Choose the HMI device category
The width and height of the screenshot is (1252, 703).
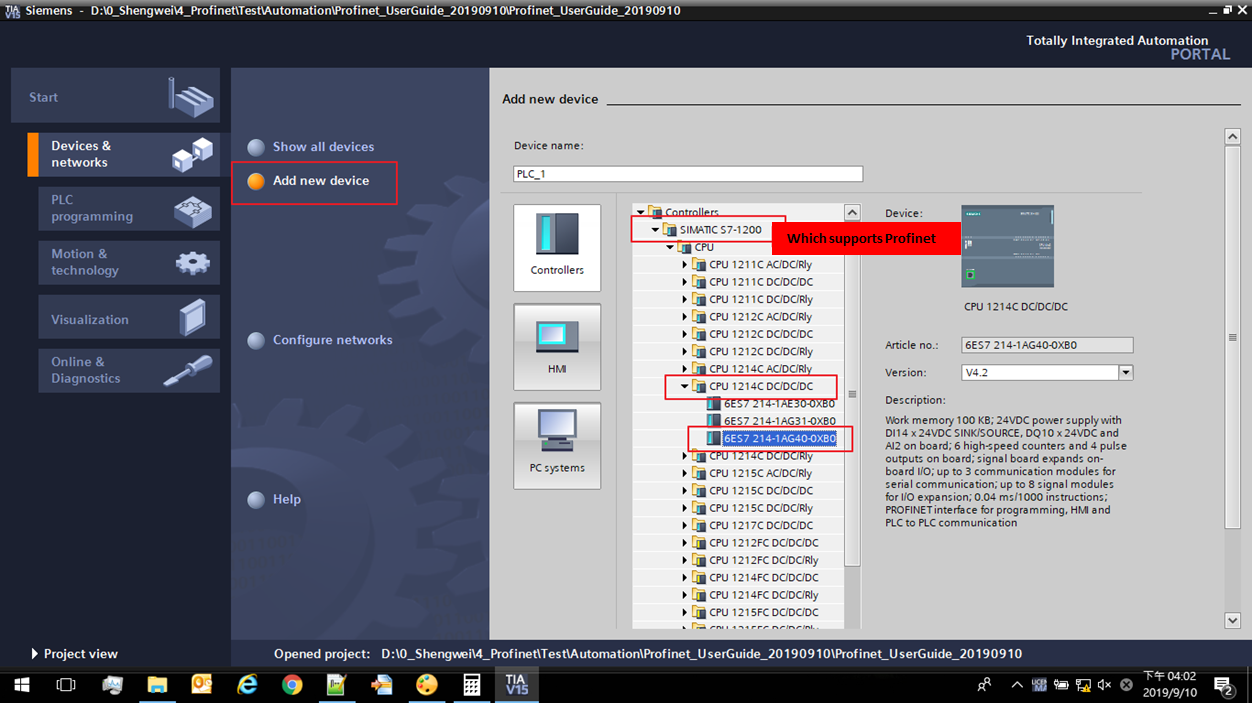point(557,347)
